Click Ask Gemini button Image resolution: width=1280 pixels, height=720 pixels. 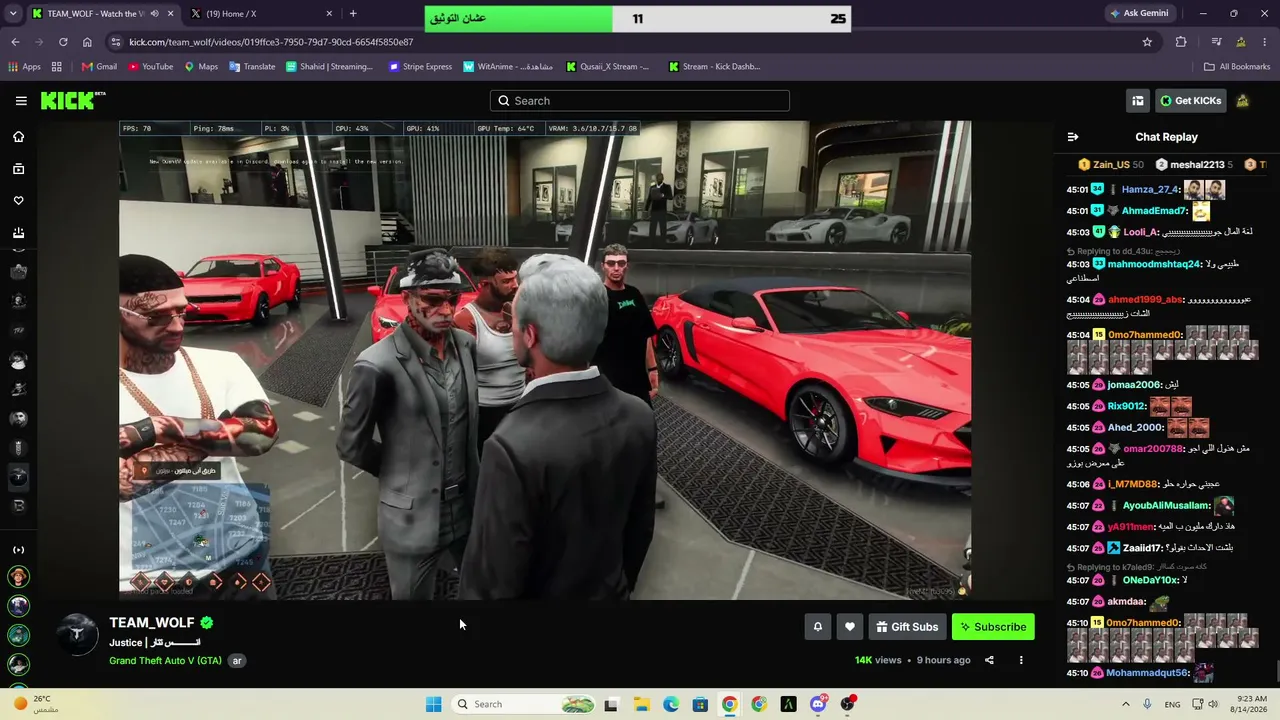1138,14
